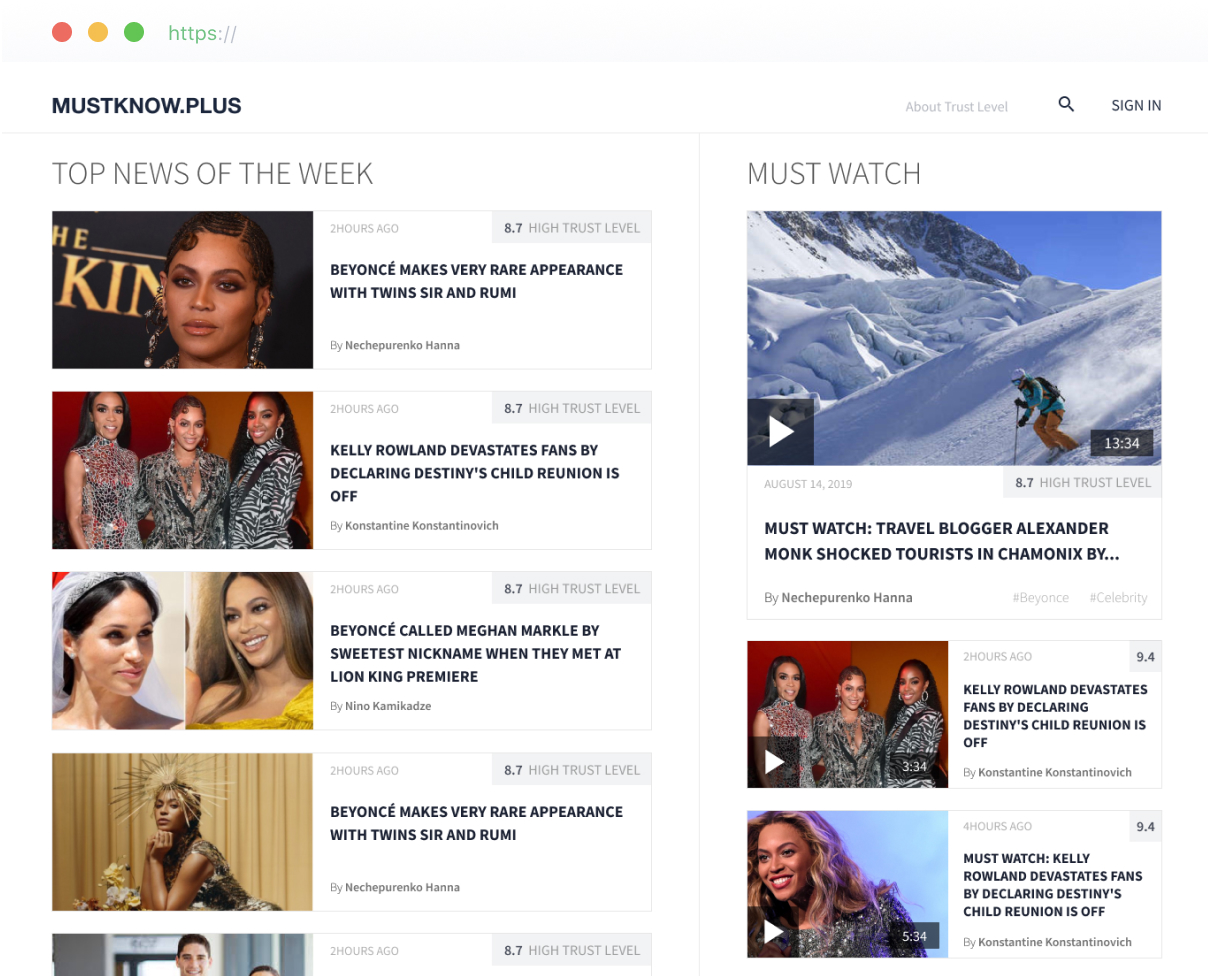The height and width of the screenshot is (978, 1210).
Task: Click SIGN IN in the header
Action: click(x=1136, y=105)
